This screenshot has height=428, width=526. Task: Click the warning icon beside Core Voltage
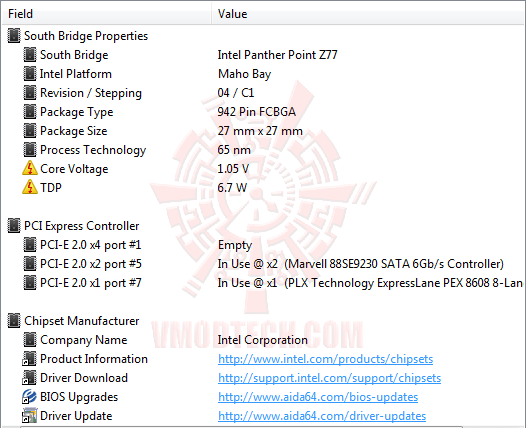click(x=30, y=168)
